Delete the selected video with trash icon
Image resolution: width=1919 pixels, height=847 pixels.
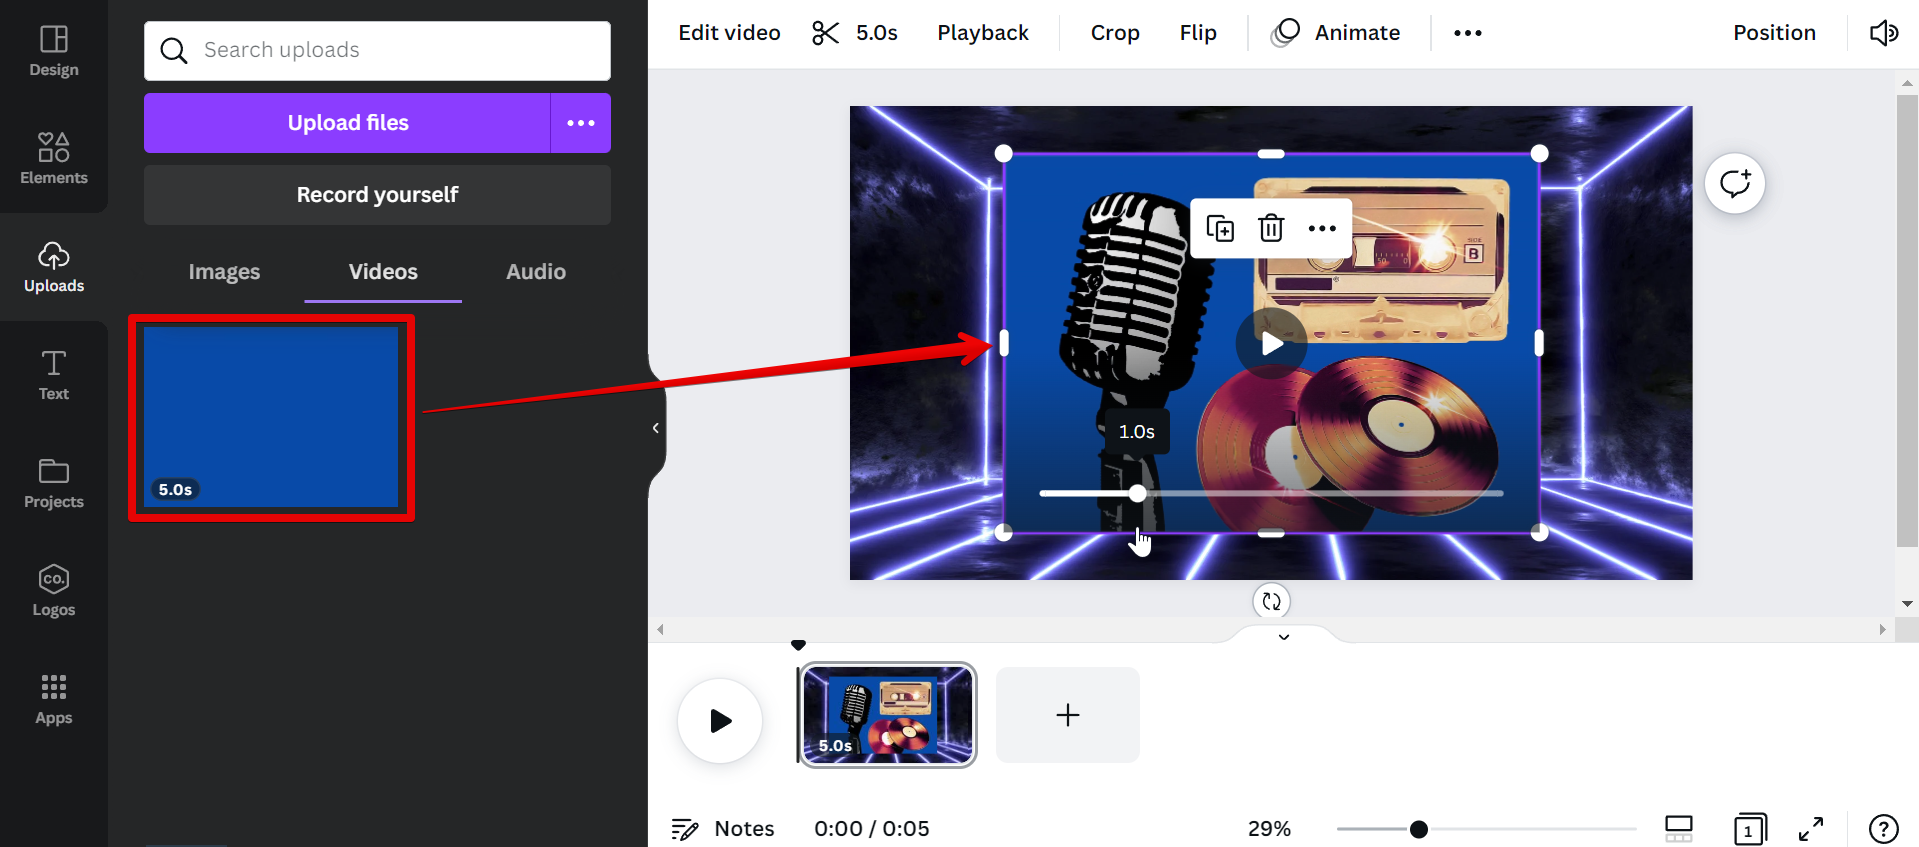1271,228
